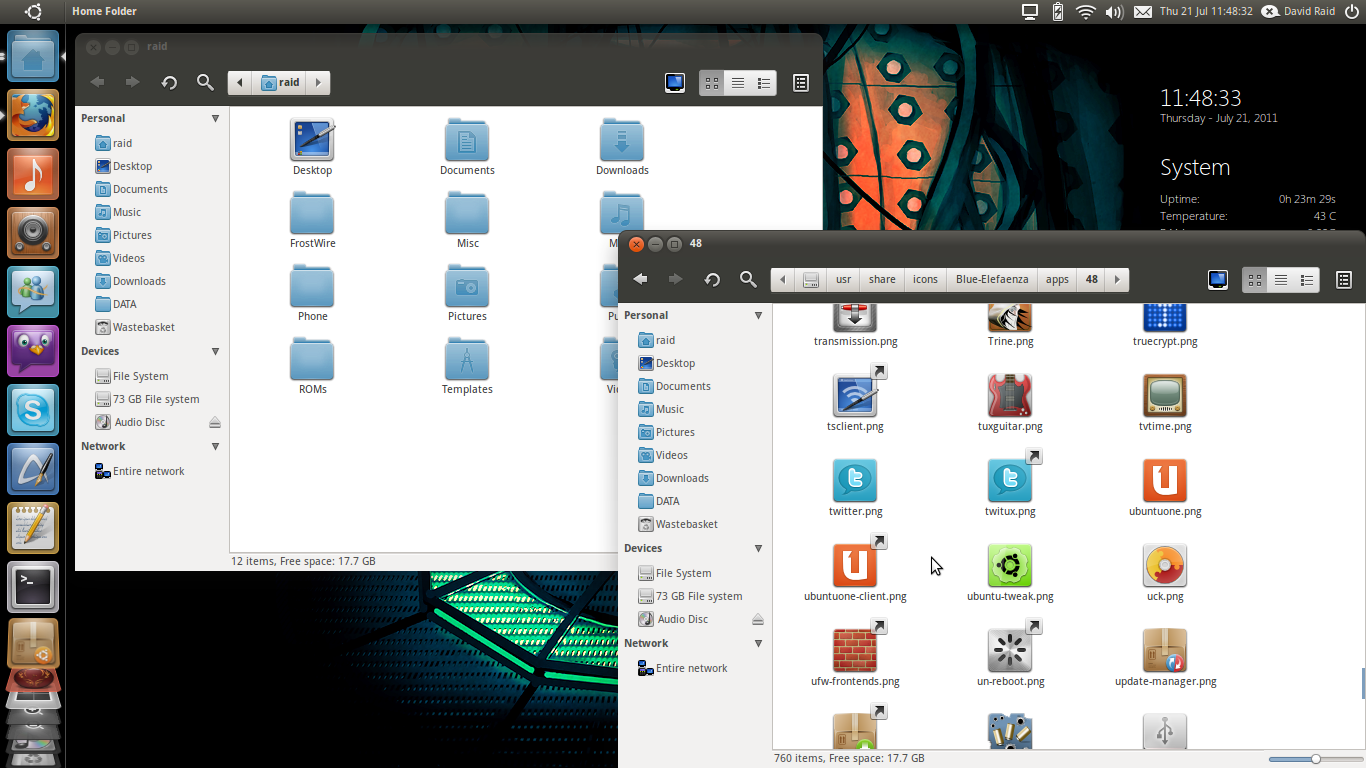This screenshot has height=768, width=1366.
Task: Jump to the usr path button
Action: (x=843, y=280)
